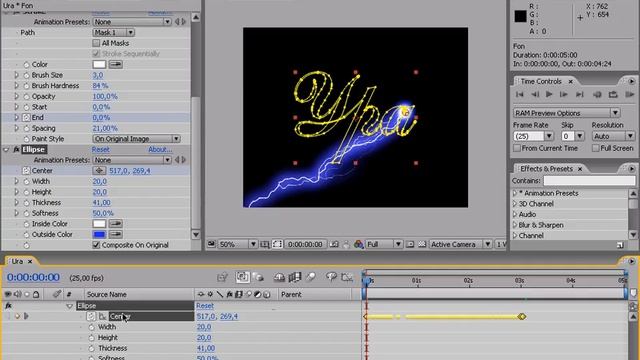Click the Play button in Time Controls
Screen dimensions: 640x360
pos(549,94)
